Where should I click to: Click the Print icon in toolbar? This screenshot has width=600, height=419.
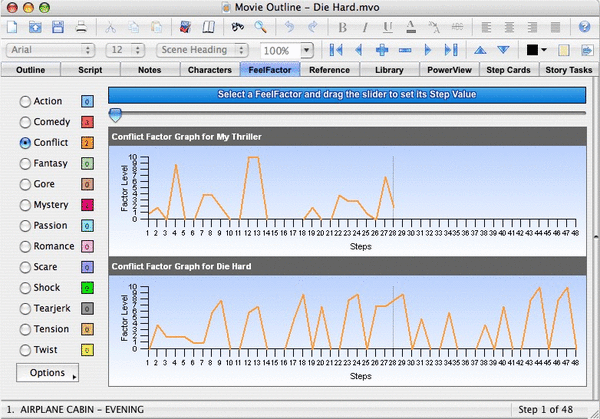pos(83,25)
